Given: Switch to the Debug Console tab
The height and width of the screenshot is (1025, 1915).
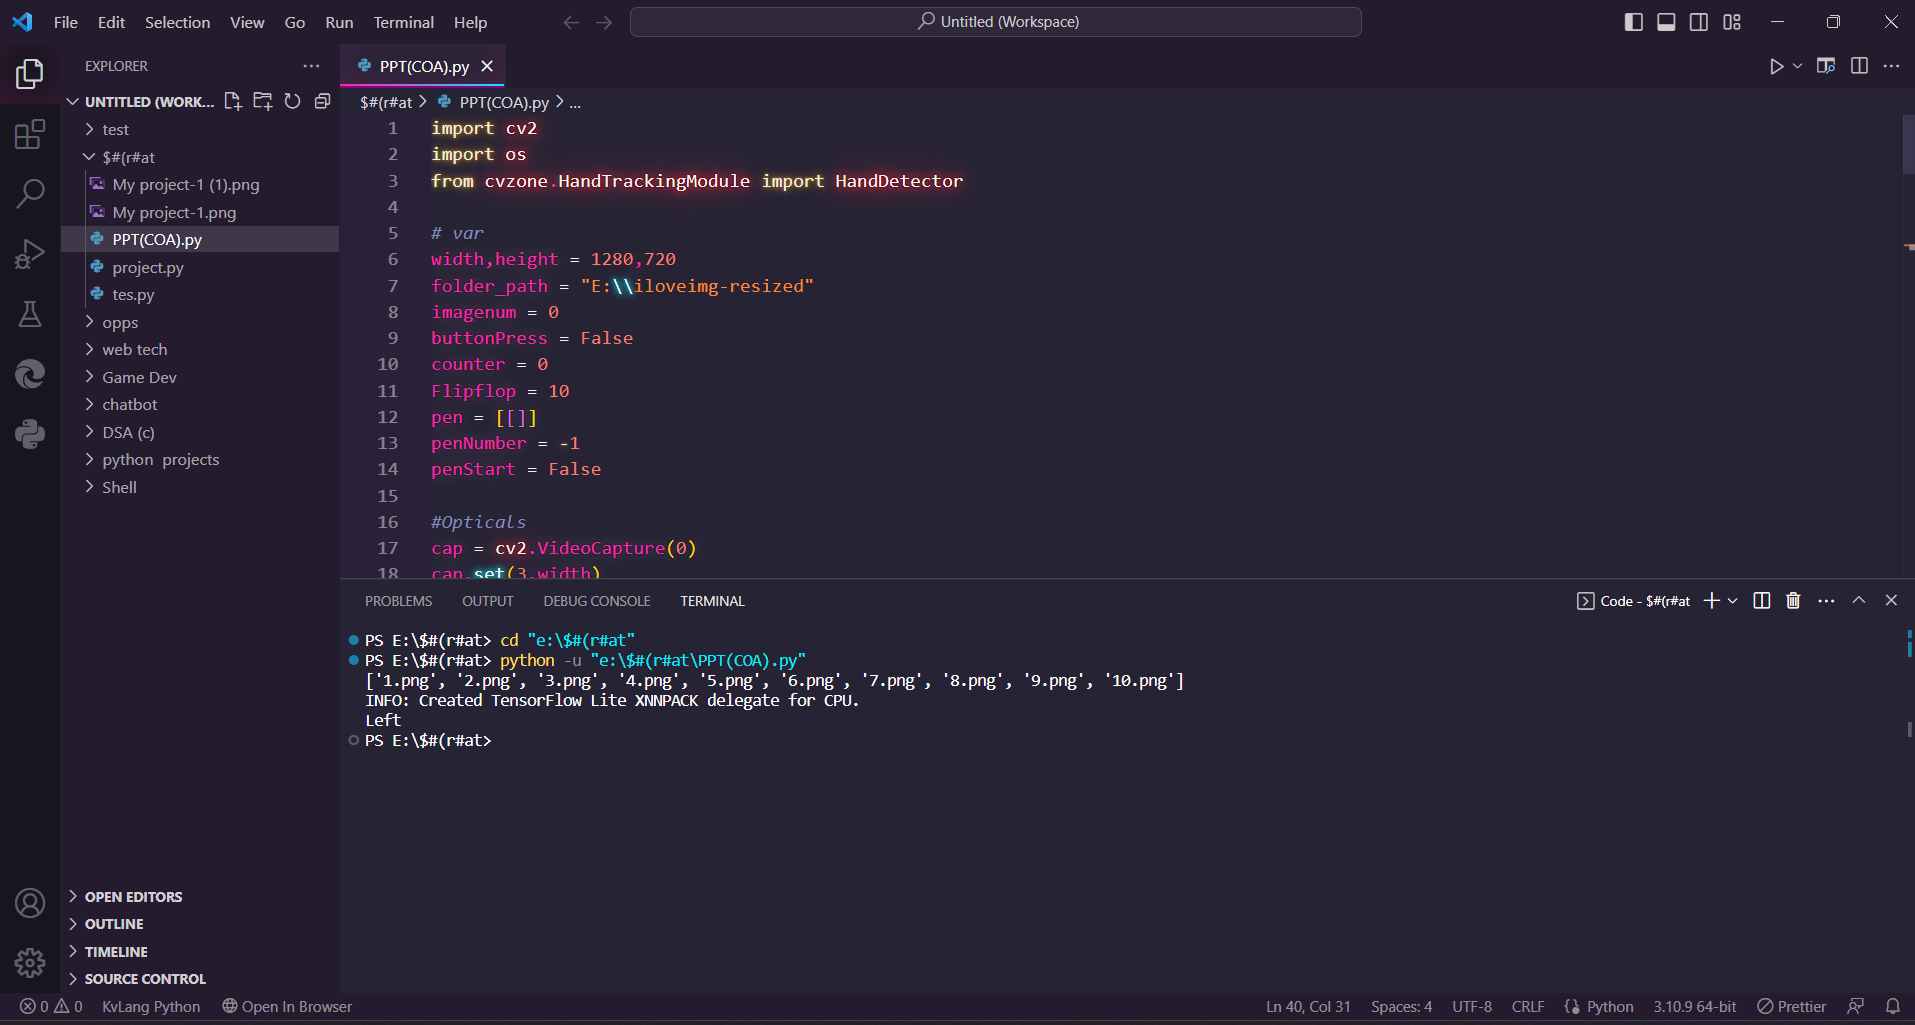Looking at the screenshot, I should click(597, 601).
